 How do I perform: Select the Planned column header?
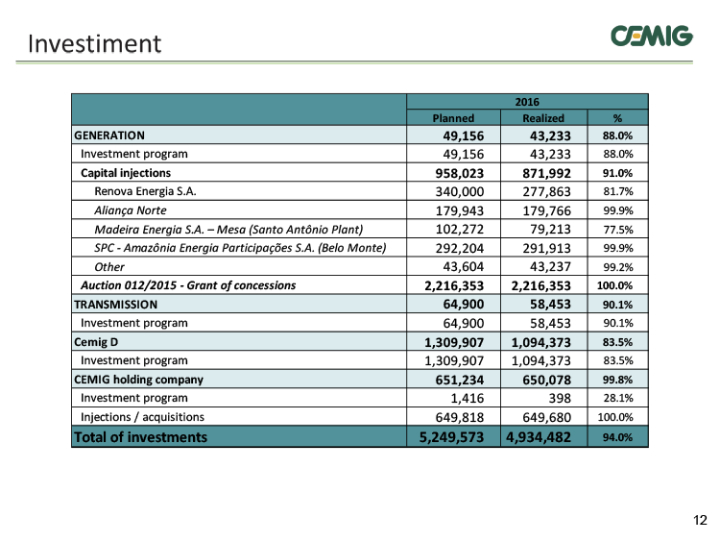[x=453, y=118]
